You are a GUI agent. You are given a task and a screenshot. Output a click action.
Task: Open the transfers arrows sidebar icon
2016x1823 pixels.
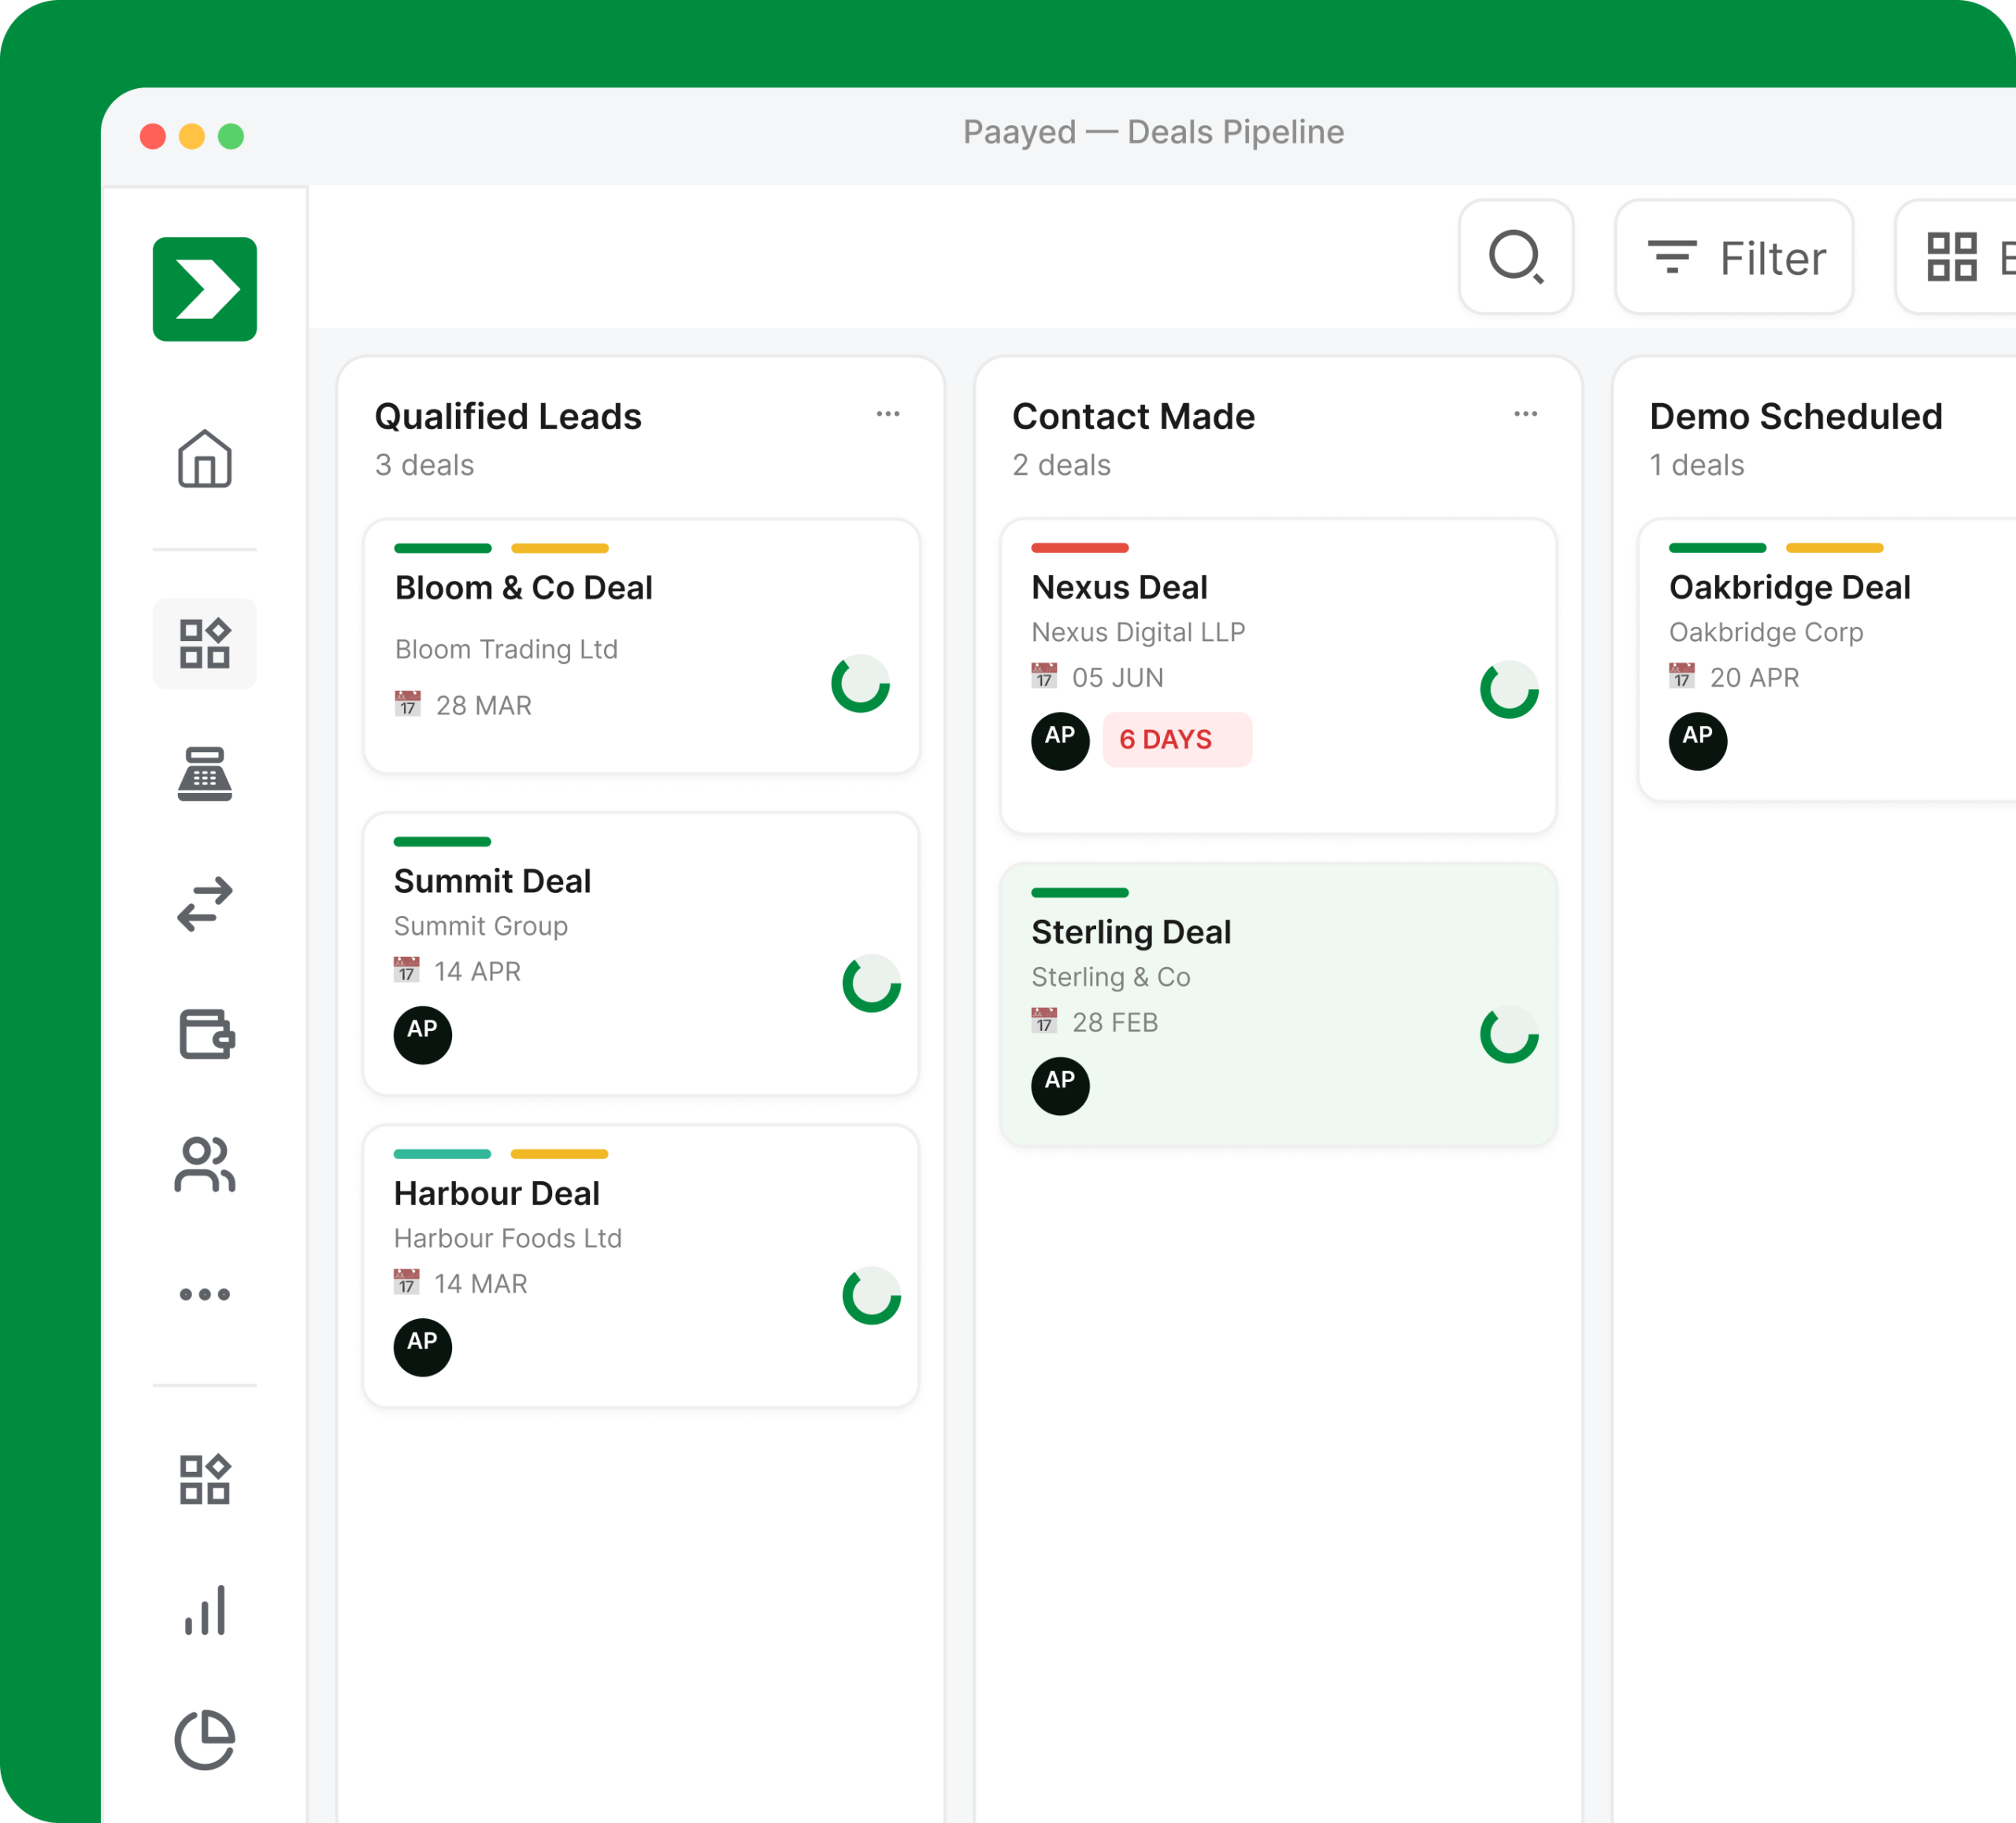click(x=204, y=904)
